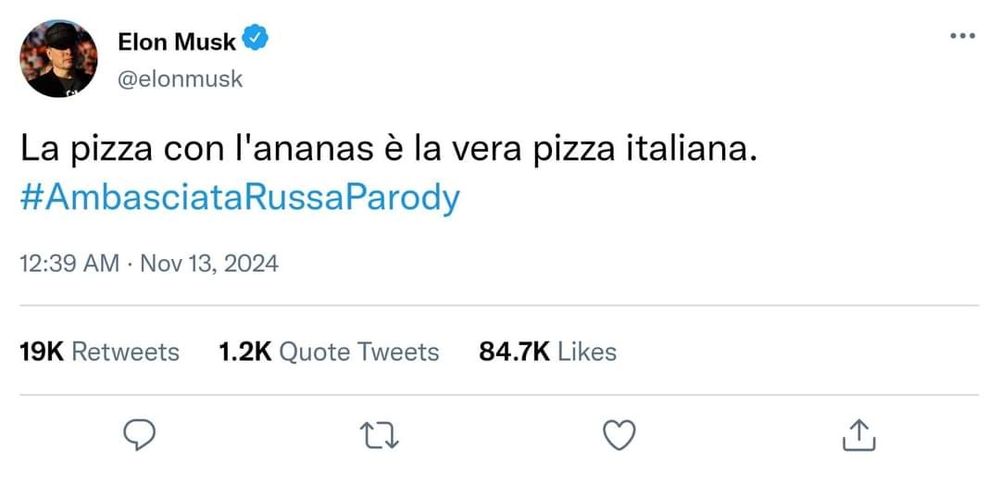
Task: Like the tweet with the heart icon
Action: click(x=621, y=434)
